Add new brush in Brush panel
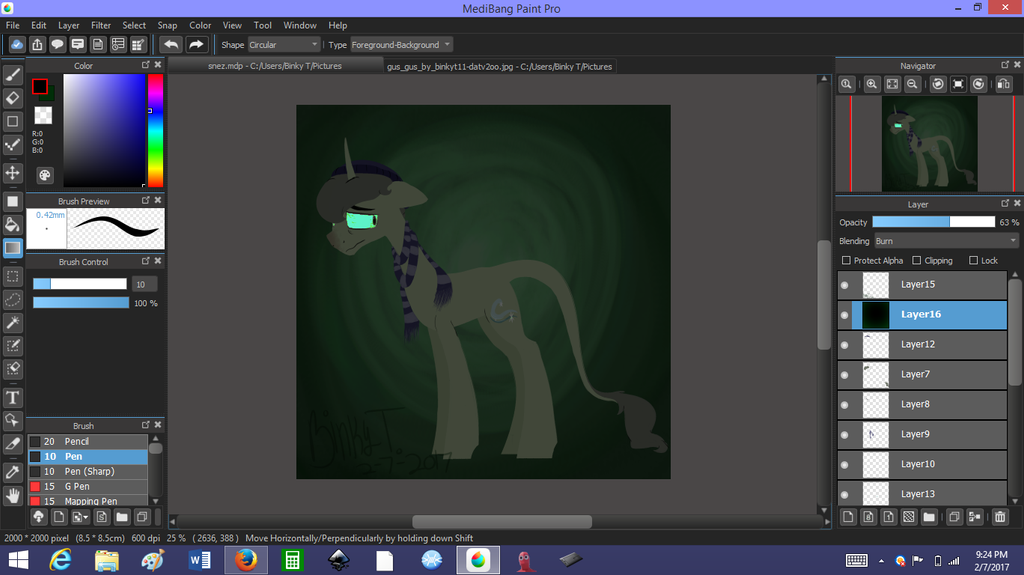This screenshot has width=1024, height=575. [x=59, y=517]
